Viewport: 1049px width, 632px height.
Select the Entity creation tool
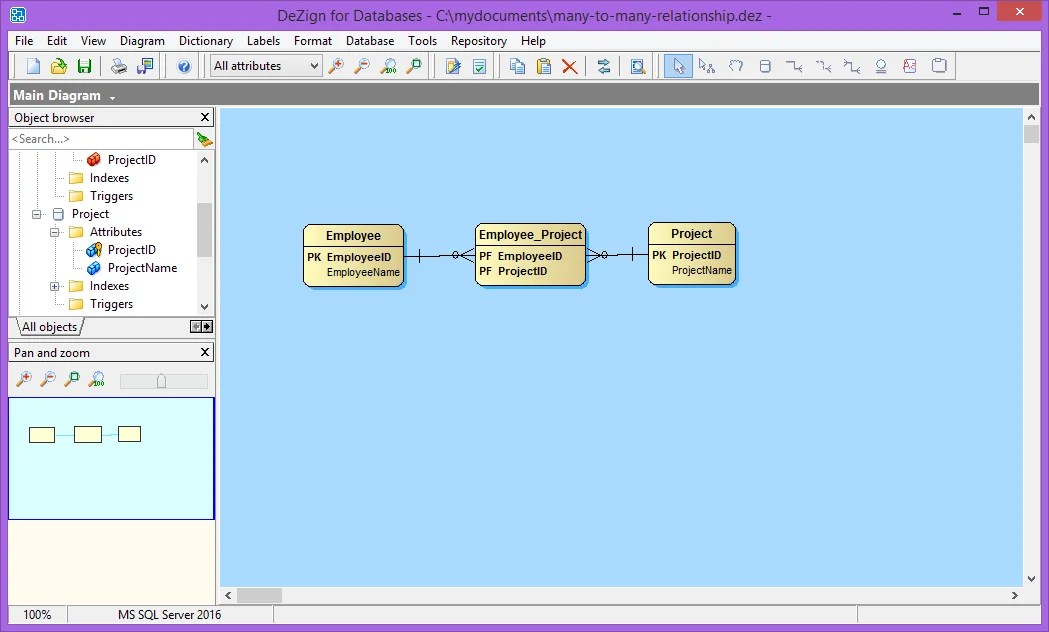click(764, 65)
